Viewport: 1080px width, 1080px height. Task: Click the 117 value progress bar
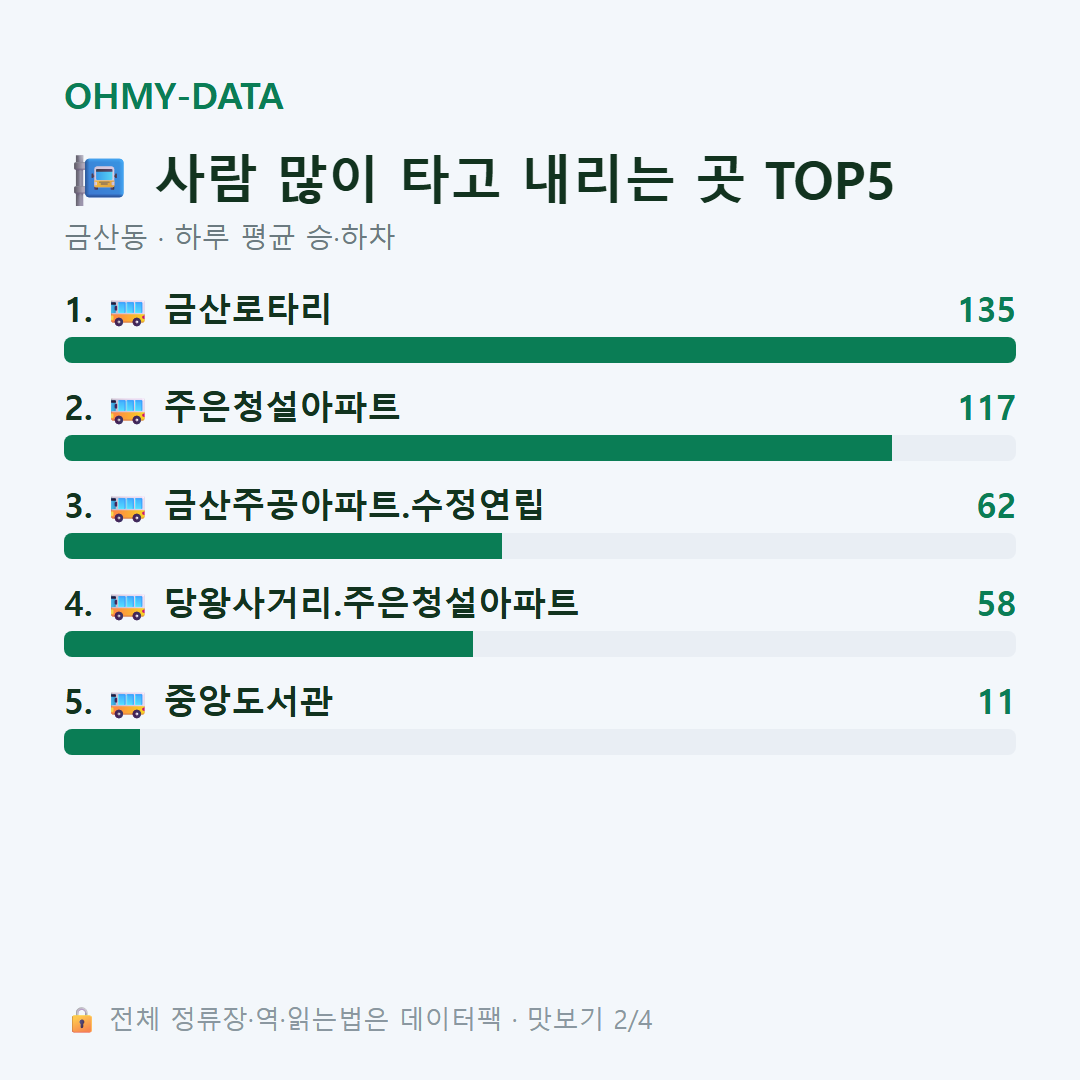pyautogui.click(x=540, y=448)
